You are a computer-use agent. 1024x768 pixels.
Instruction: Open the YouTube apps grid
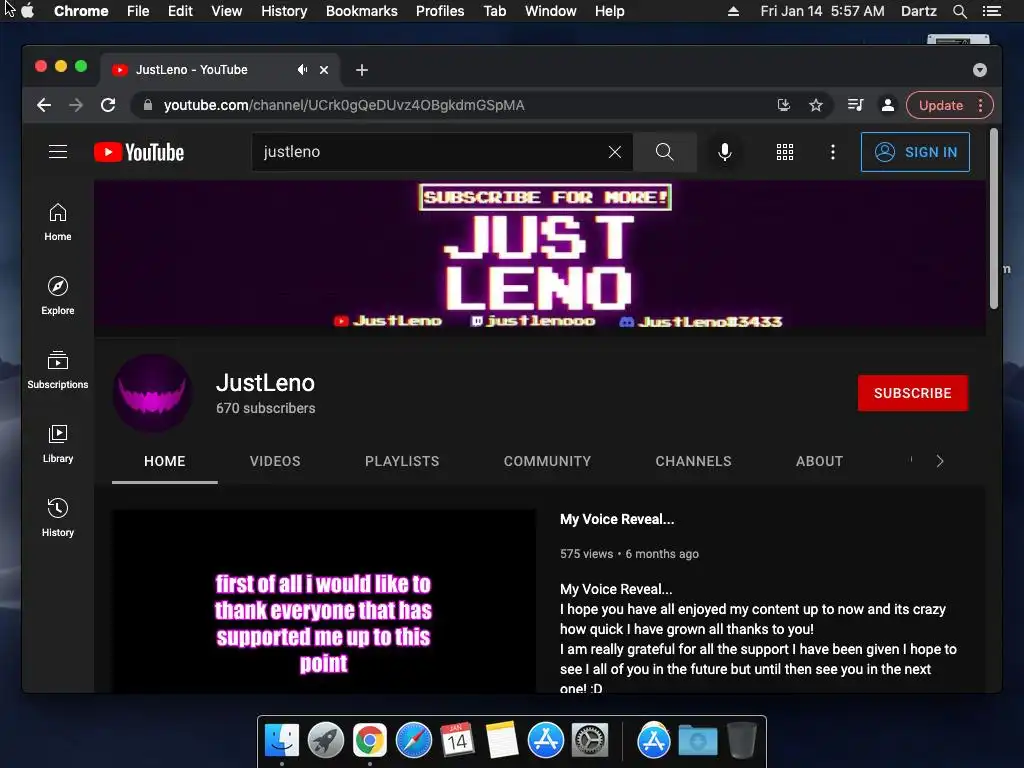[784, 152]
